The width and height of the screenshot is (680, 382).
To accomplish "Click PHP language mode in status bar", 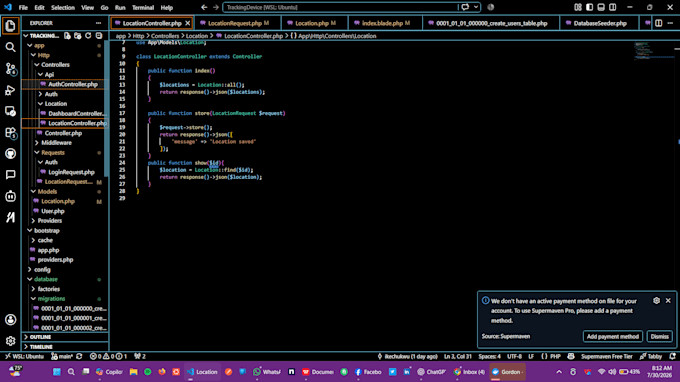I will point(555,356).
